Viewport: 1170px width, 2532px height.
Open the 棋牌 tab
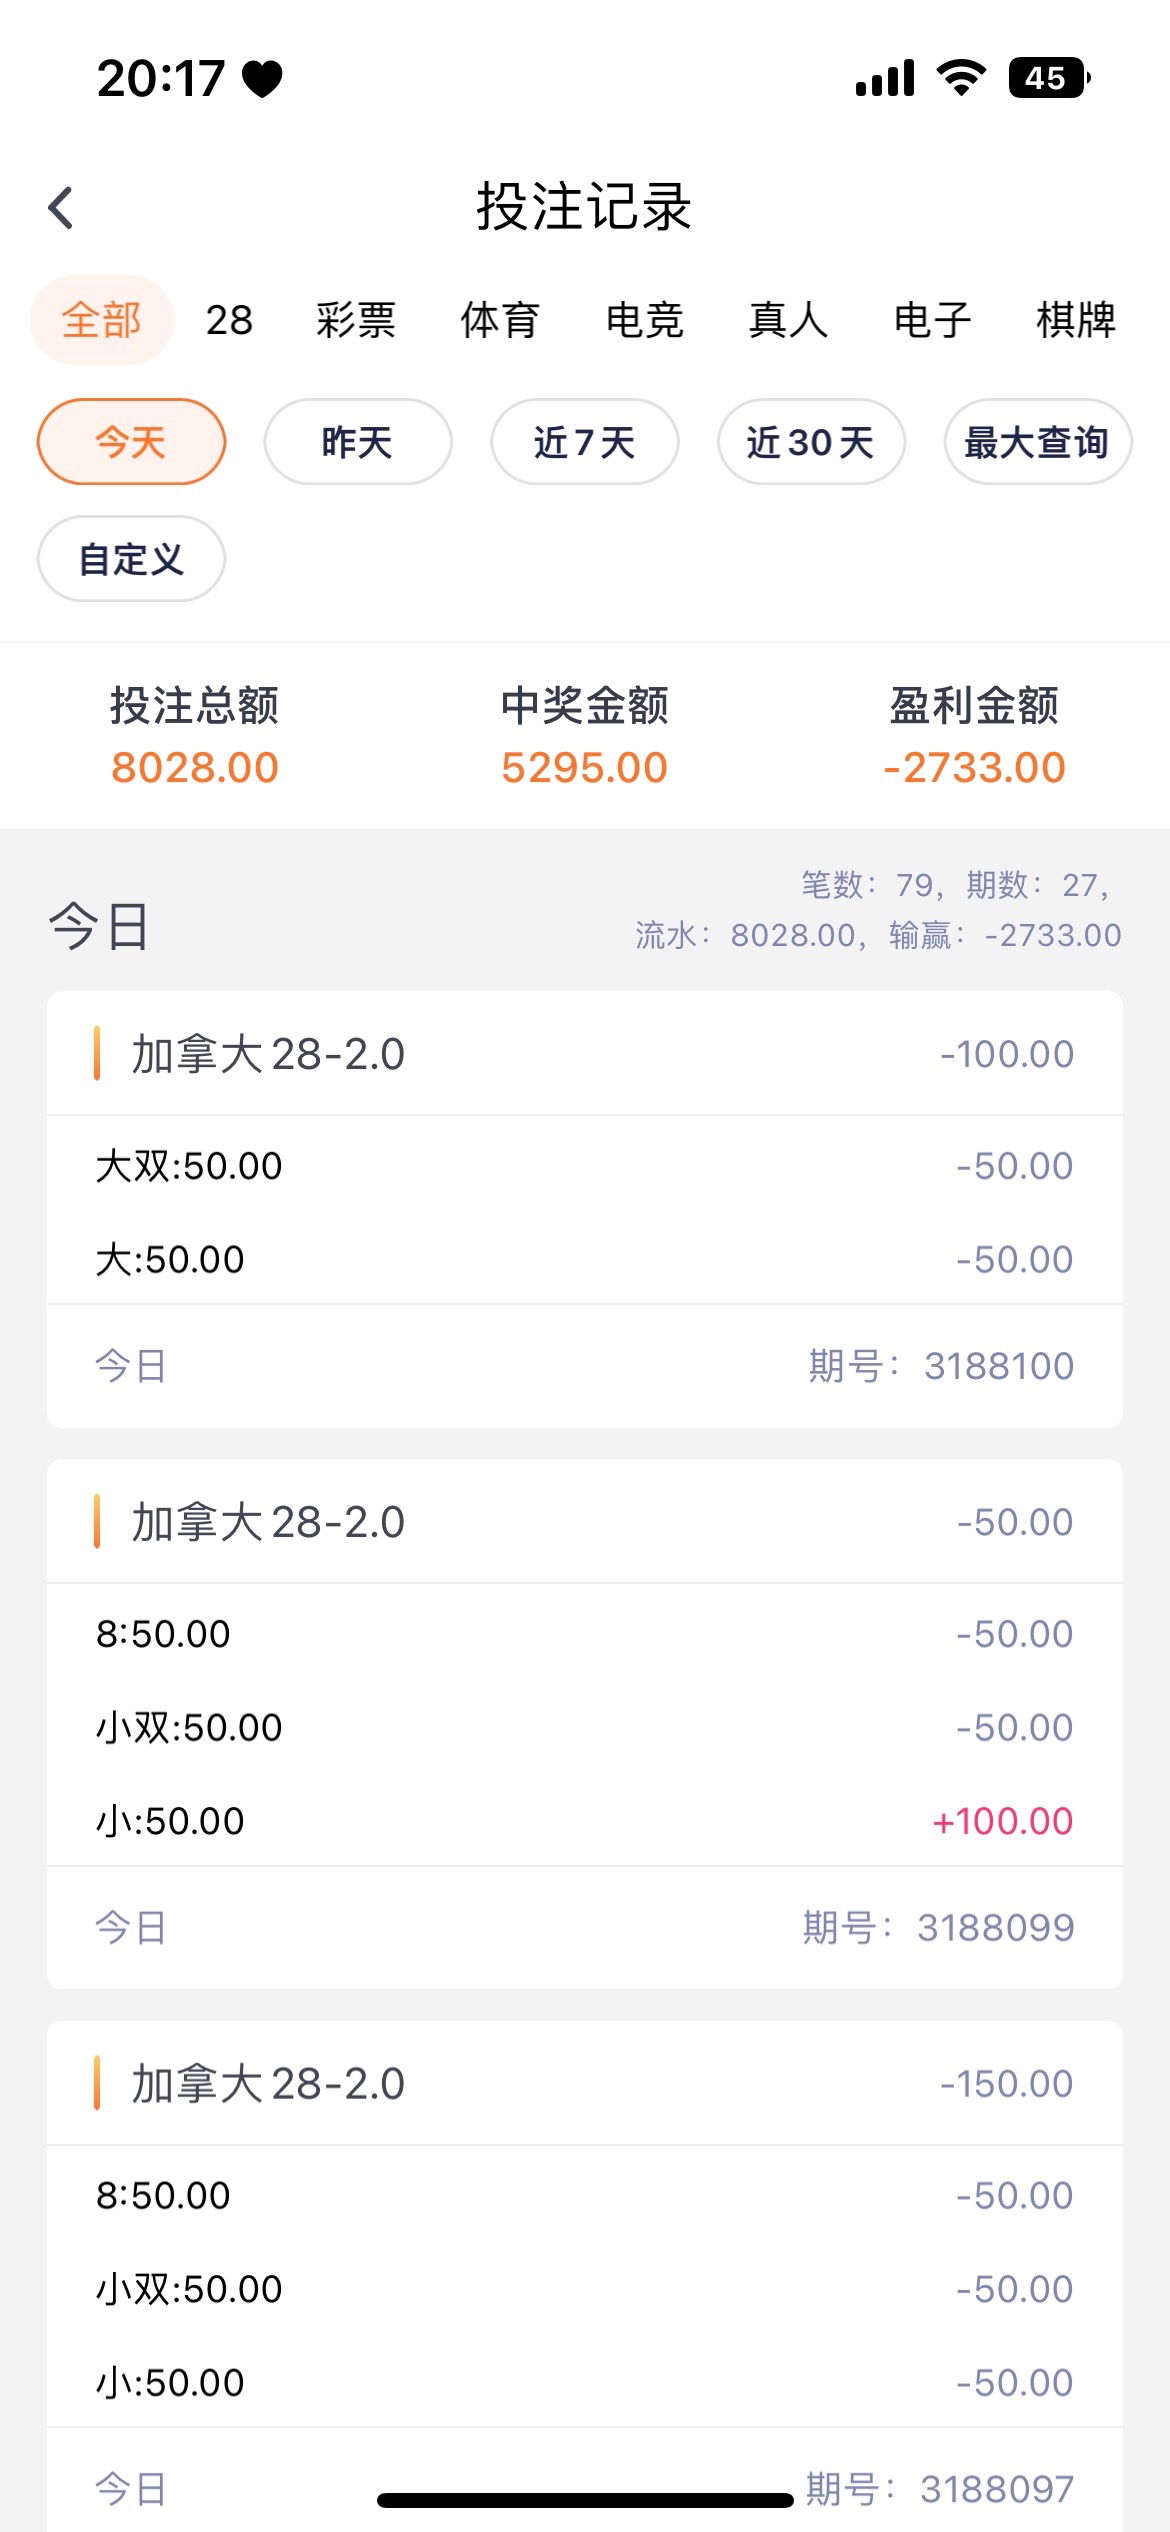pyautogui.click(x=1076, y=320)
